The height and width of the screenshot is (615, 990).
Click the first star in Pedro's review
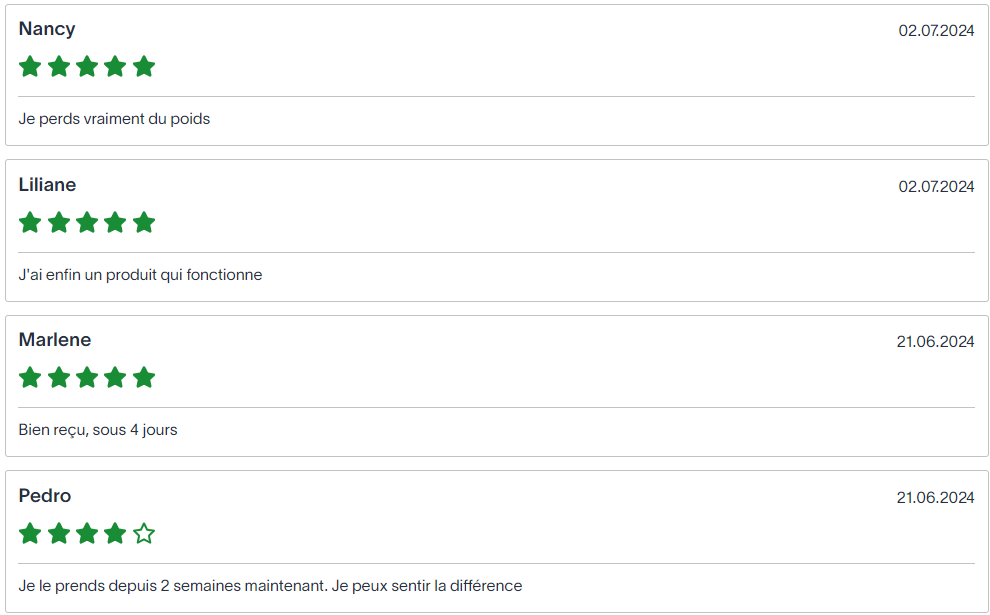coord(30,533)
